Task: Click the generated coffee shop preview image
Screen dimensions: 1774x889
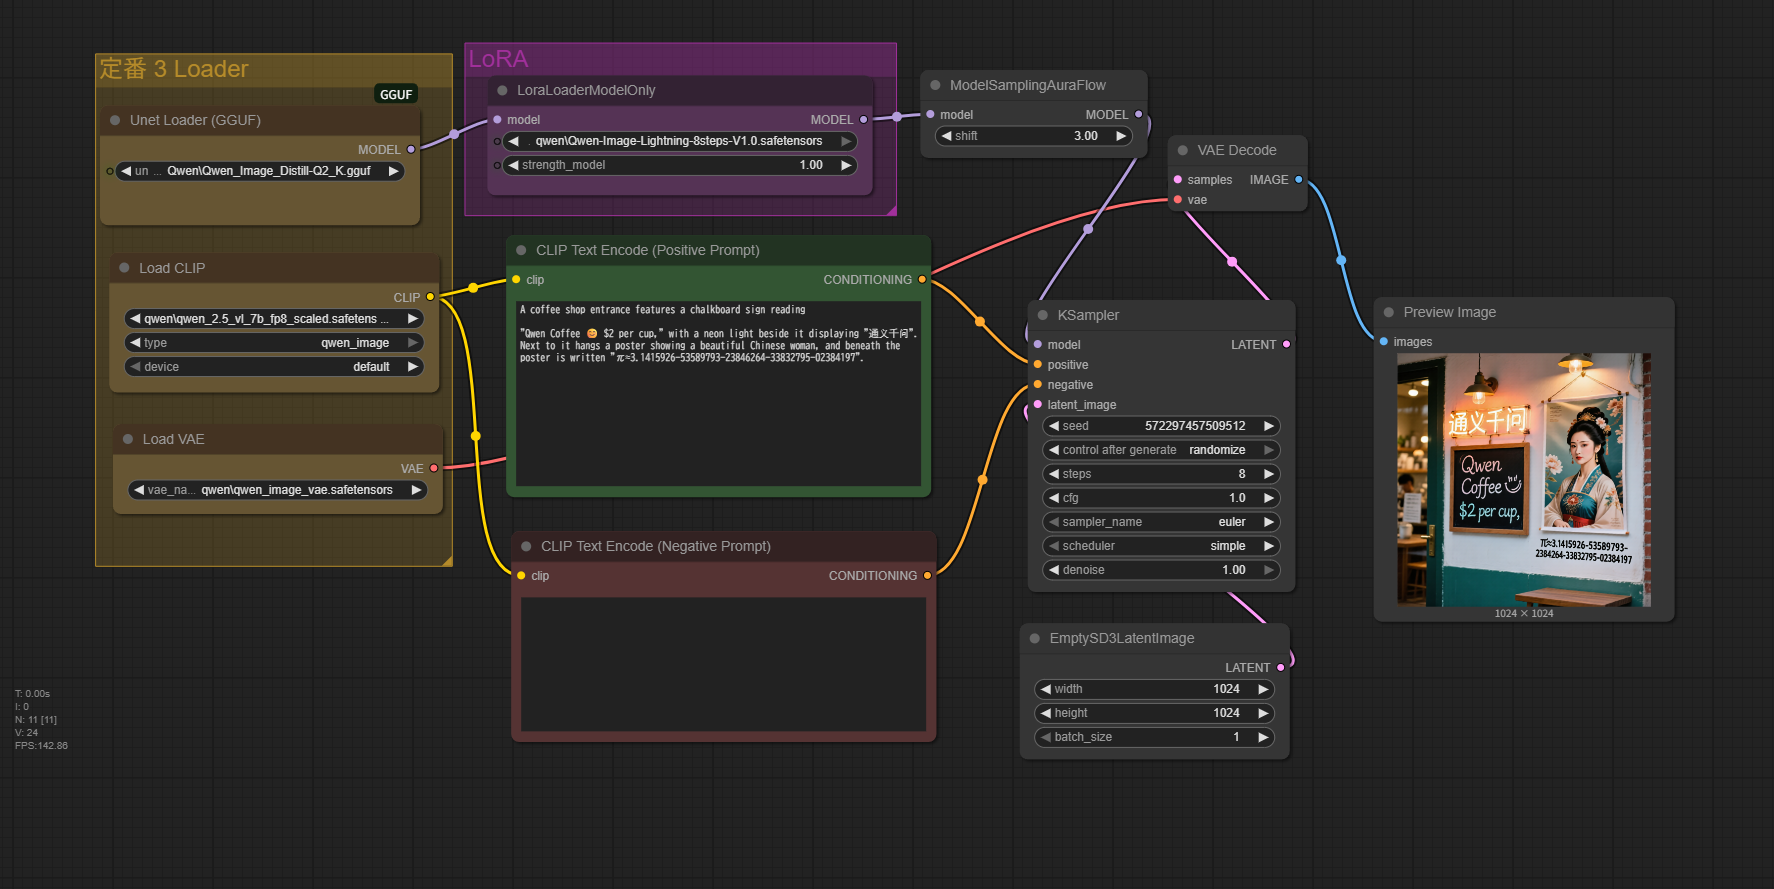Action: pos(1523,480)
